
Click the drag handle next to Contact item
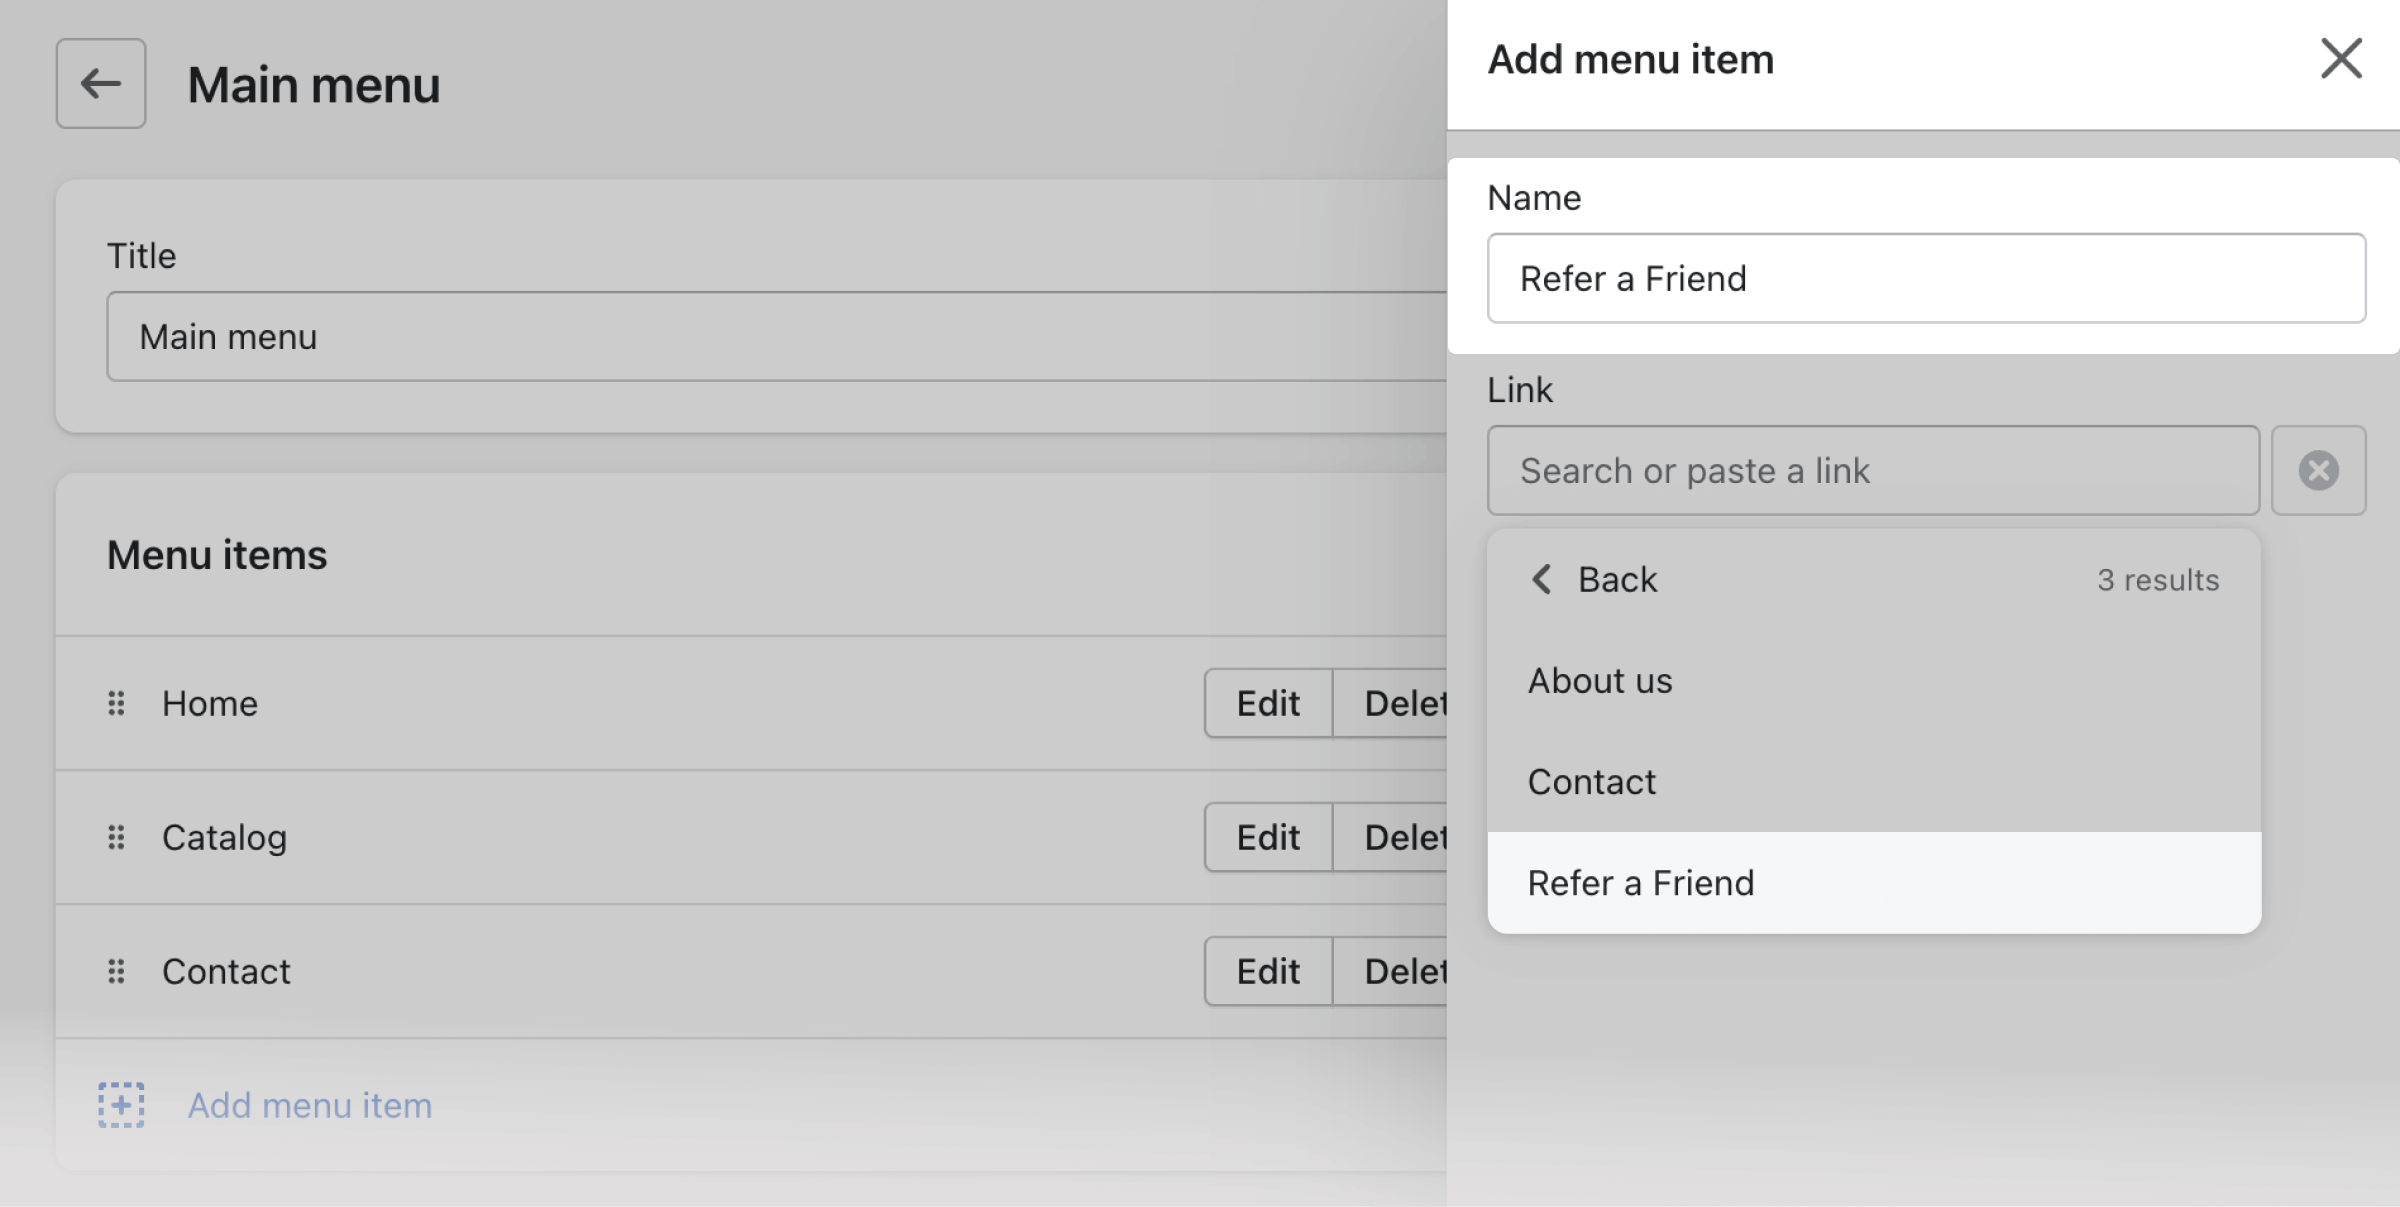tap(116, 972)
